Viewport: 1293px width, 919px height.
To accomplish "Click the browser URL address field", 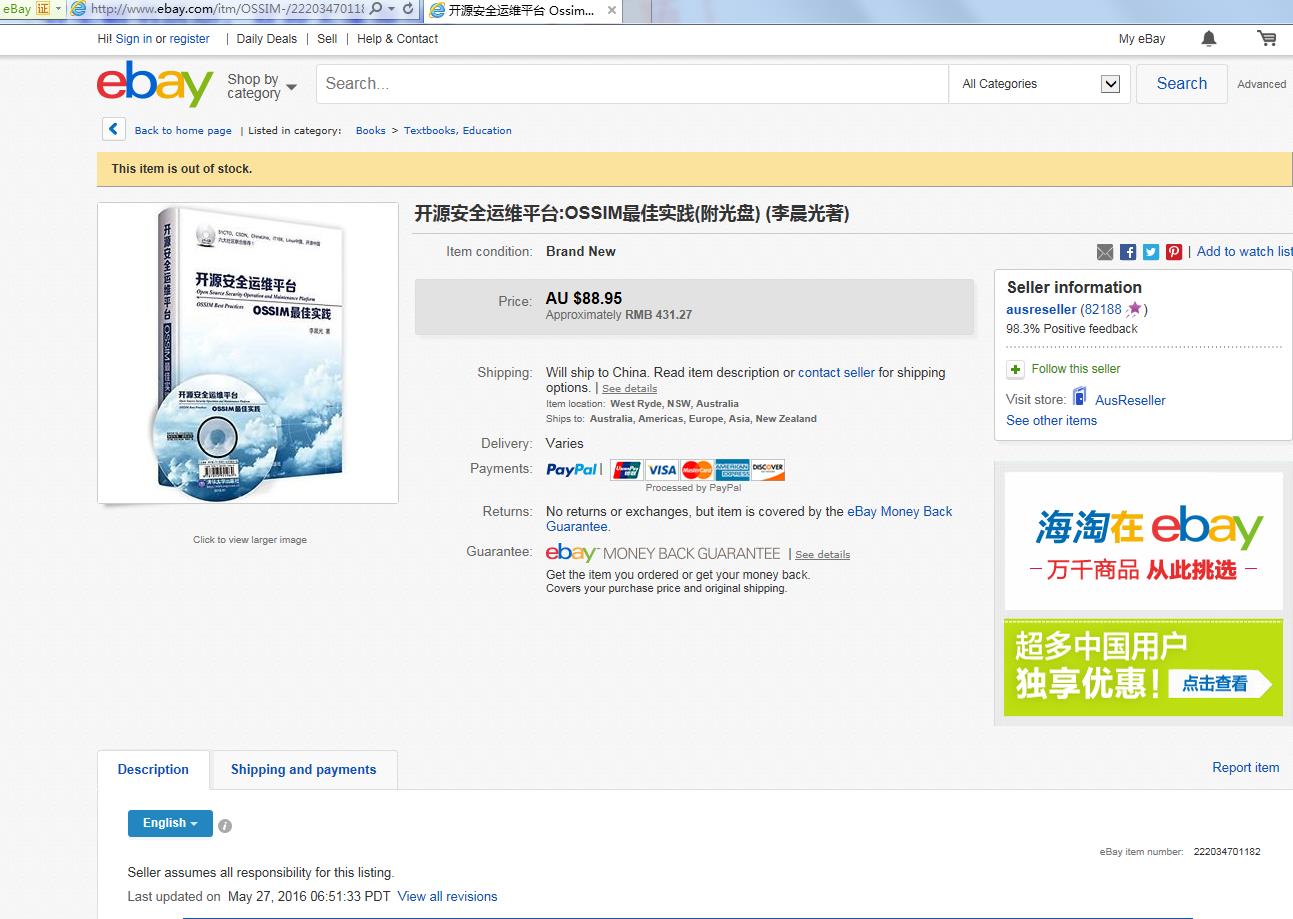I will click(x=227, y=8).
